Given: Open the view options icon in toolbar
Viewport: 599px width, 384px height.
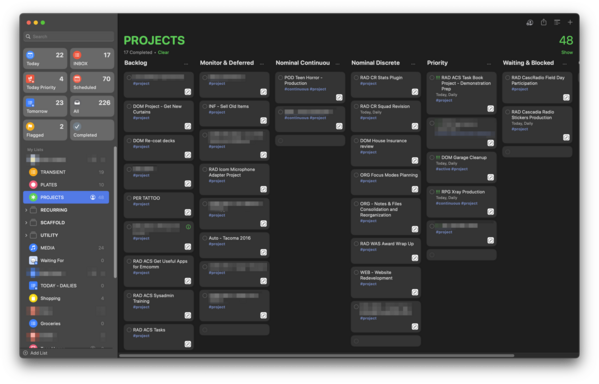Looking at the screenshot, I should click(557, 23).
